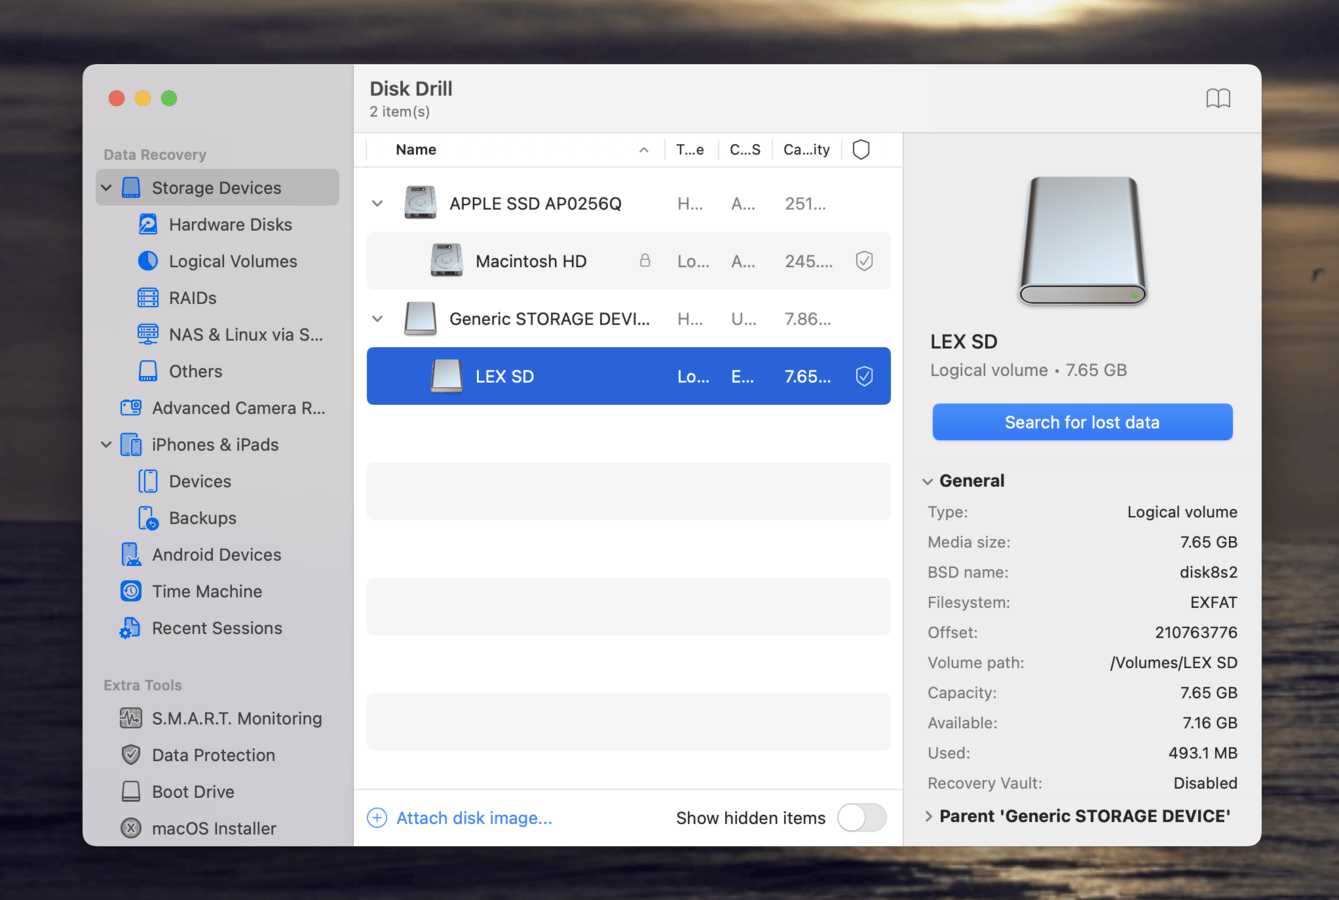The height and width of the screenshot is (900, 1339).
Task: Click the 210763776 offset value
Action: (1196, 633)
